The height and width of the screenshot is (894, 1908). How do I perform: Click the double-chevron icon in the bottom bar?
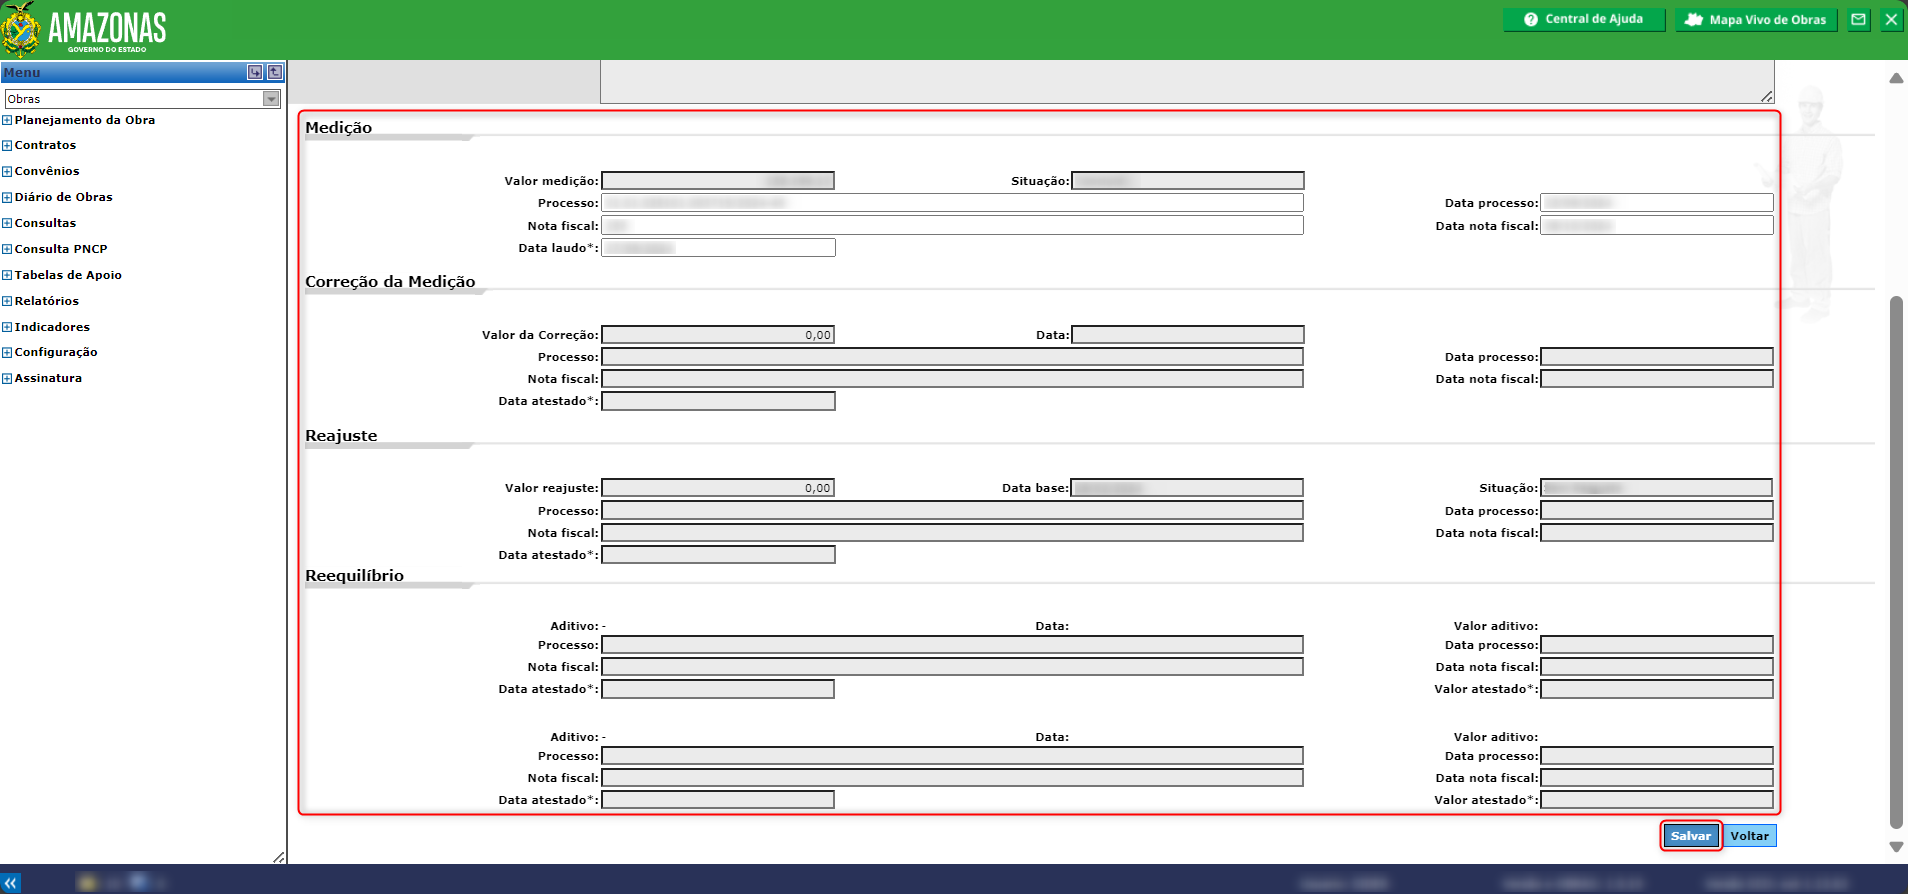coord(11,883)
